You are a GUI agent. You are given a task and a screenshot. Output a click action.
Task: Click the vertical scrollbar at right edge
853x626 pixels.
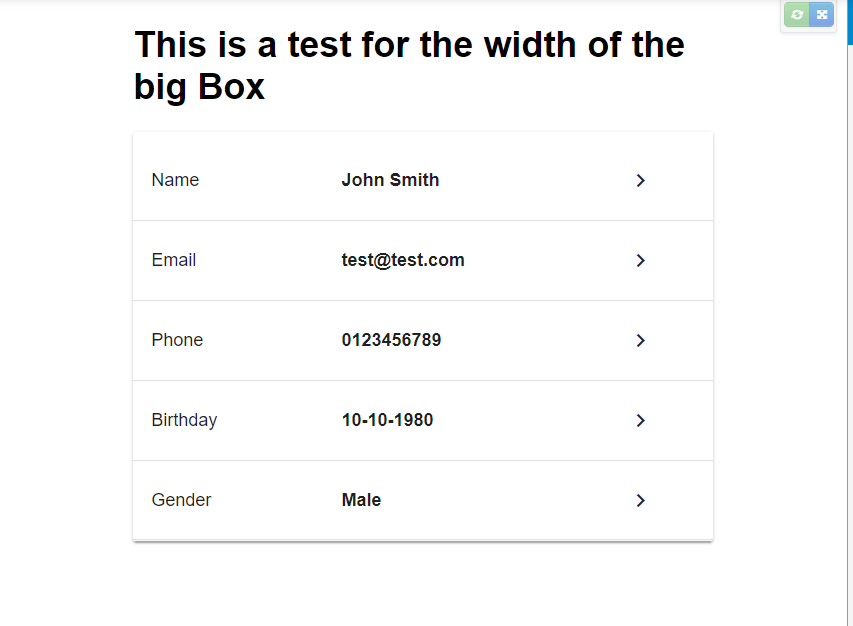click(x=850, y=300)
